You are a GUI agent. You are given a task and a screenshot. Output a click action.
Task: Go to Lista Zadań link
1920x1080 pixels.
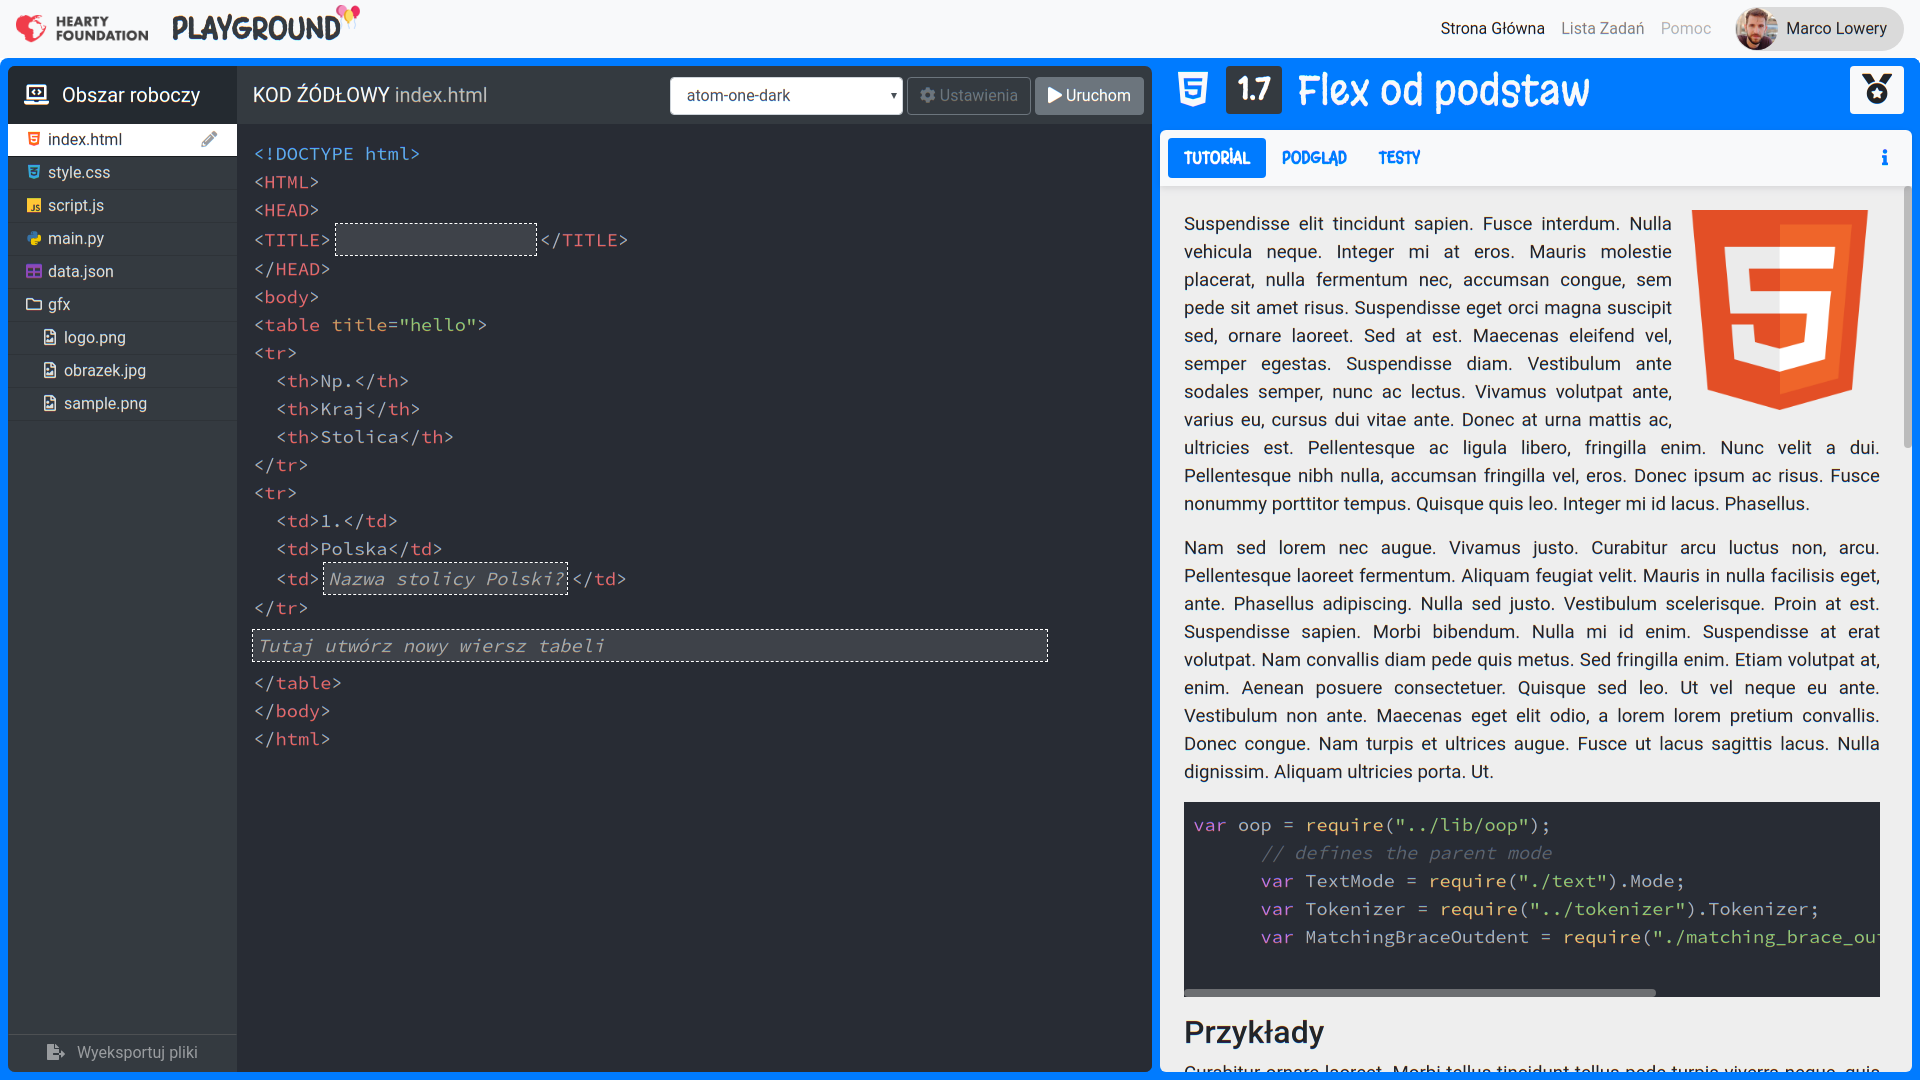(1602, 28)
